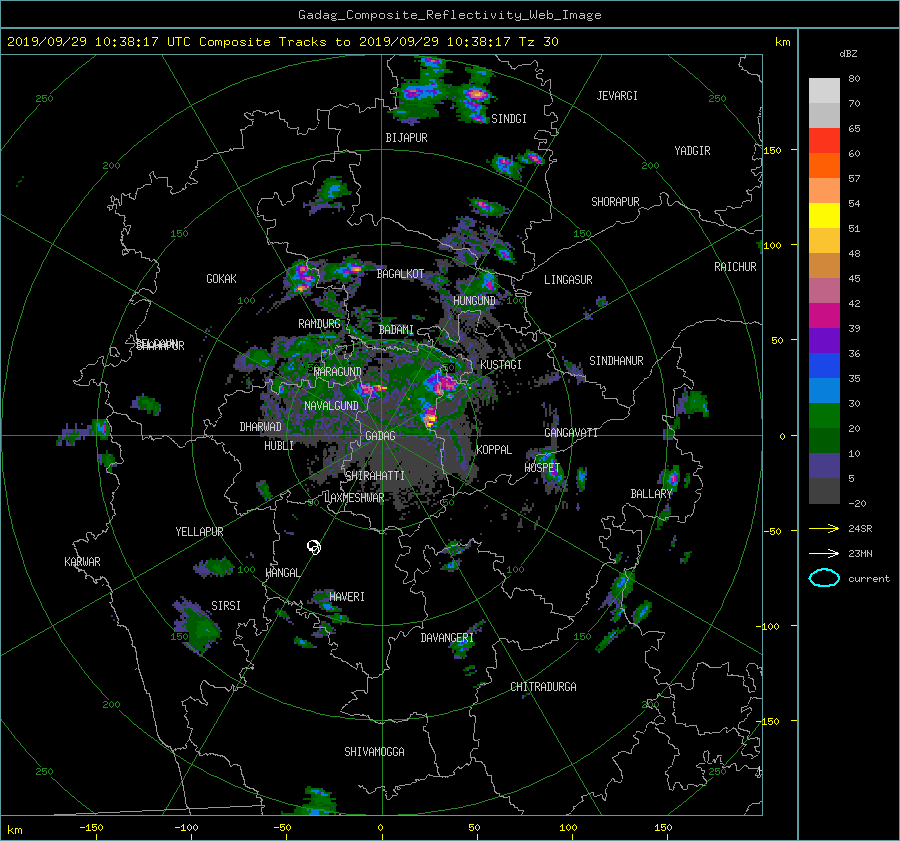Click the dBZ legend heading
The image size is (900, 841).
pos(848,54)
